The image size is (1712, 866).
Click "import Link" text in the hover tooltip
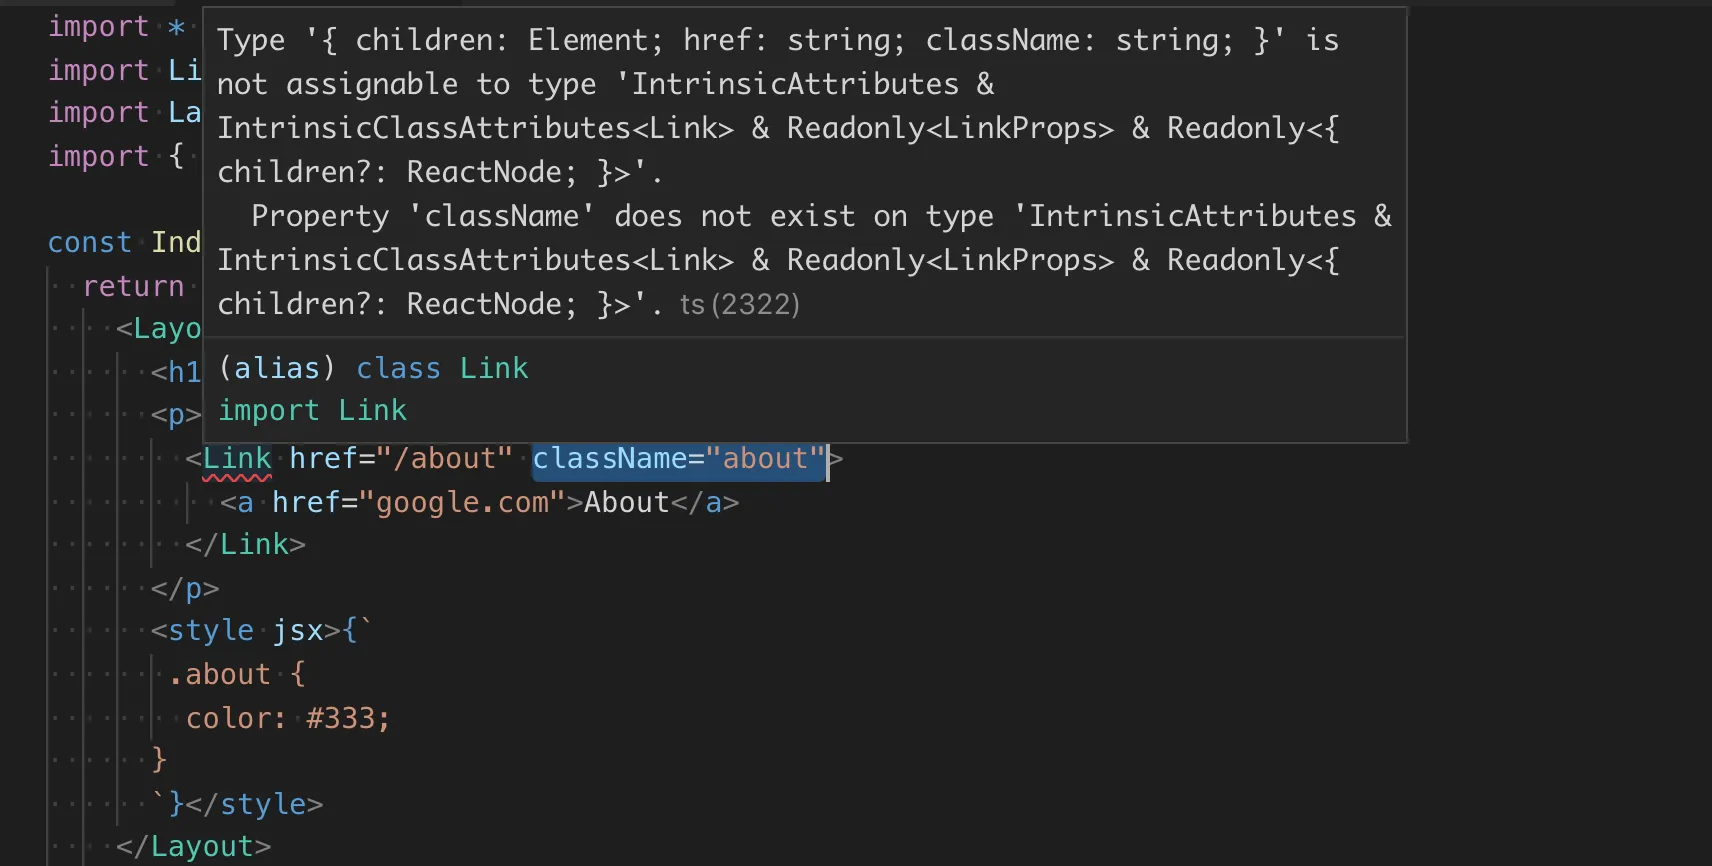point(312,411)
